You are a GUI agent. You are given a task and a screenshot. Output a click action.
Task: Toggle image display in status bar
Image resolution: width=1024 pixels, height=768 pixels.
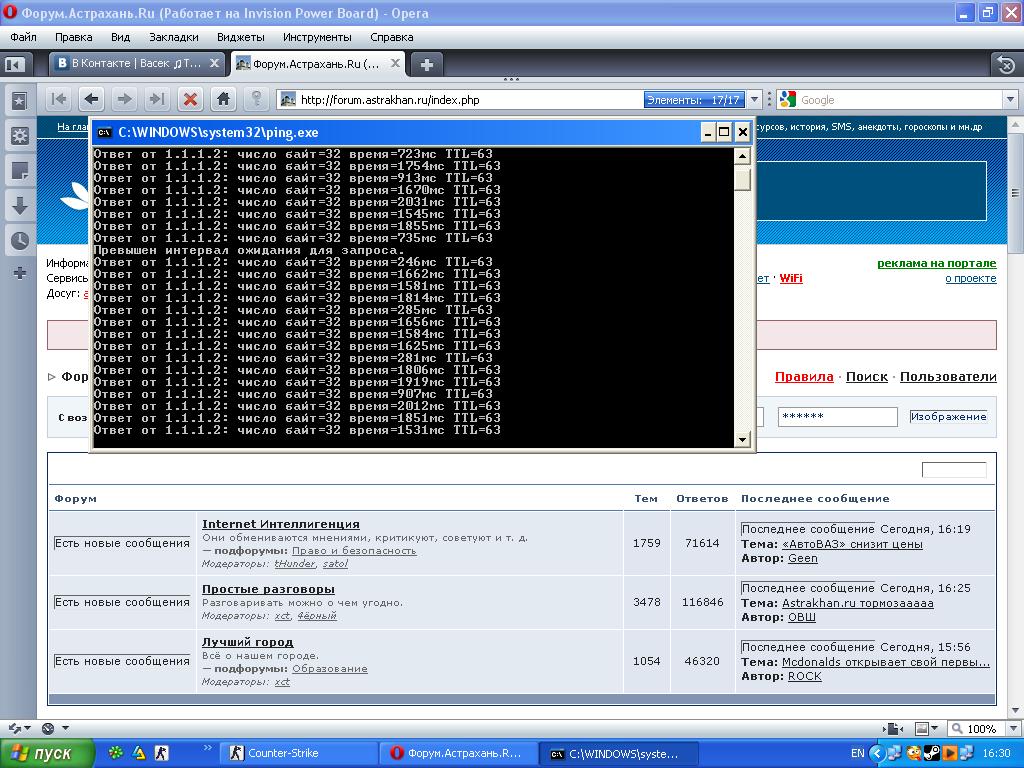tap(921, 728)
